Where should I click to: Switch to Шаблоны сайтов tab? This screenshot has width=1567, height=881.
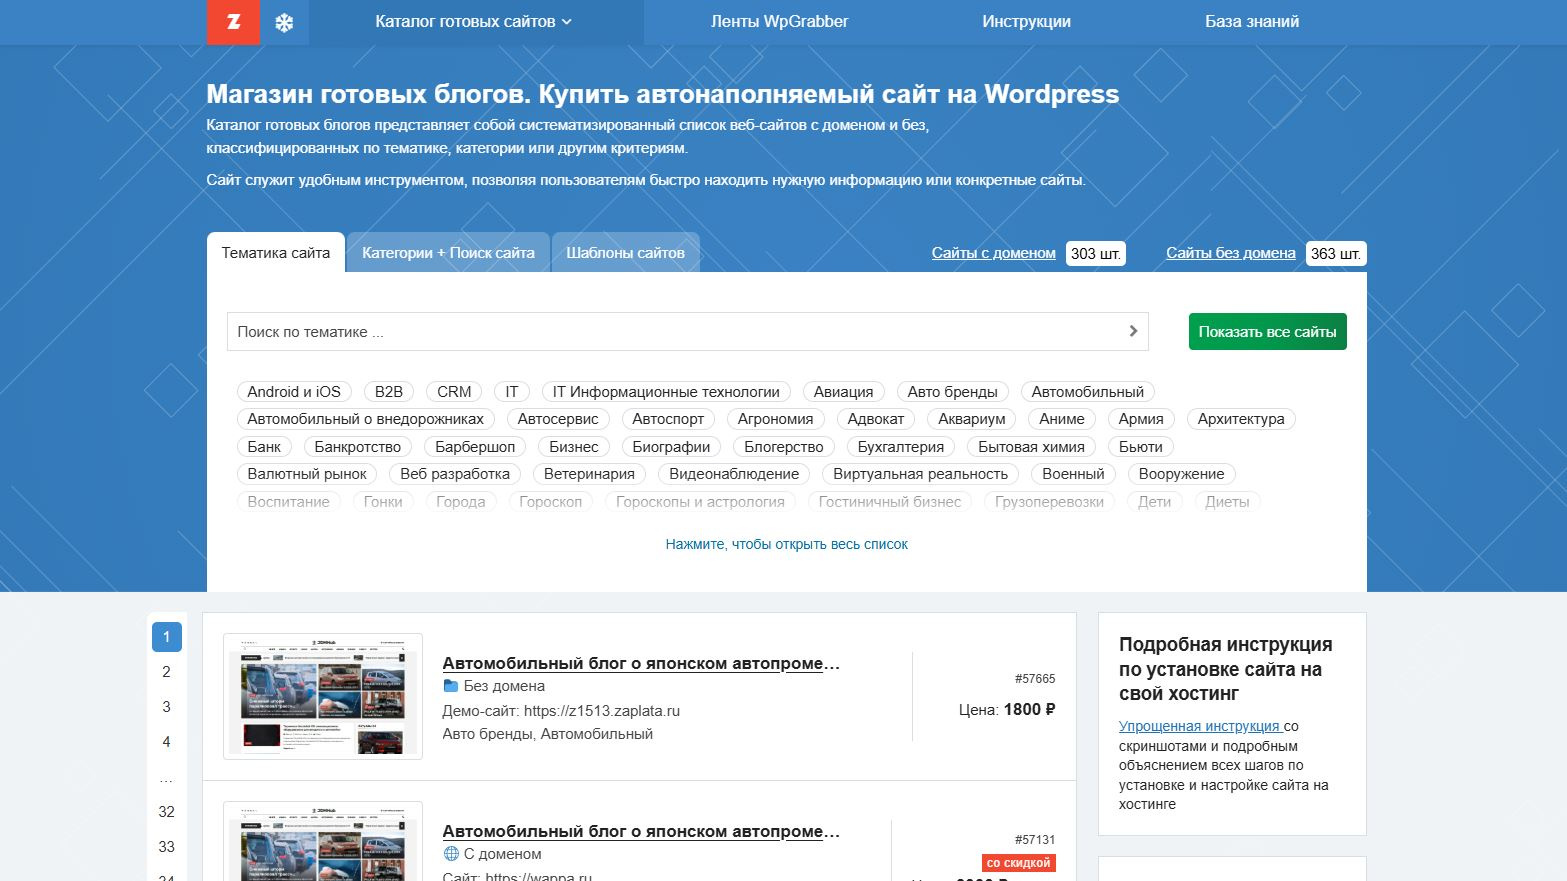coord(625,253)
